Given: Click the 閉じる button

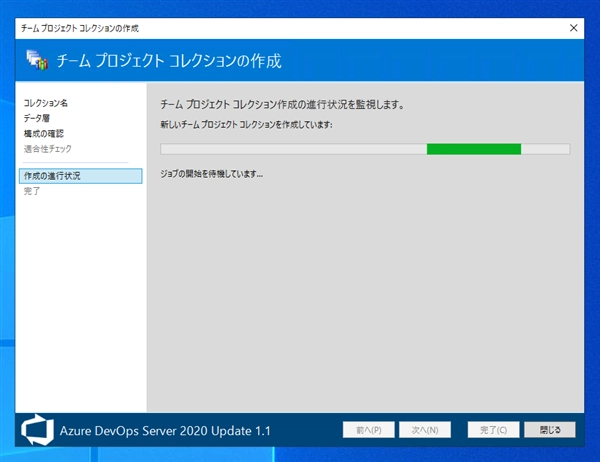Looking at the screenshot, I should click(550, 430).
